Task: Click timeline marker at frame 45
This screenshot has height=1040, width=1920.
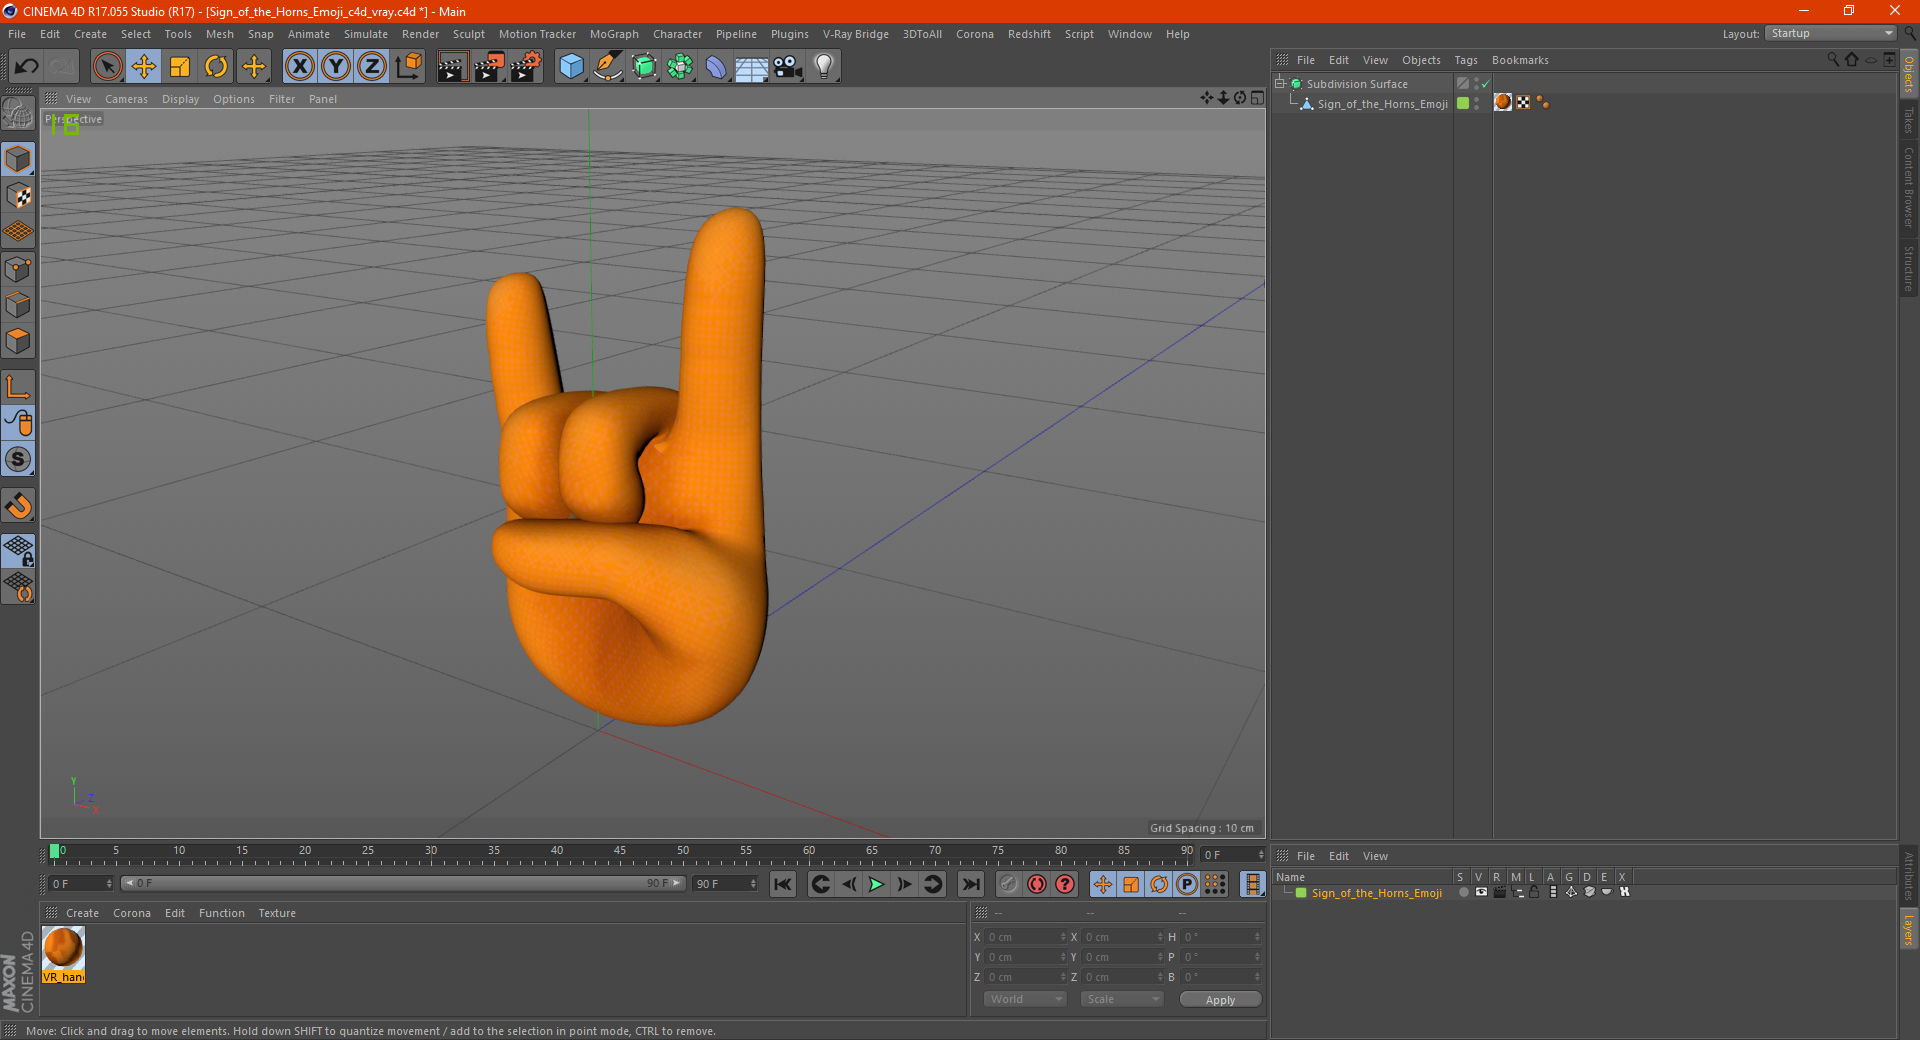Action: [x=620, y=852]
